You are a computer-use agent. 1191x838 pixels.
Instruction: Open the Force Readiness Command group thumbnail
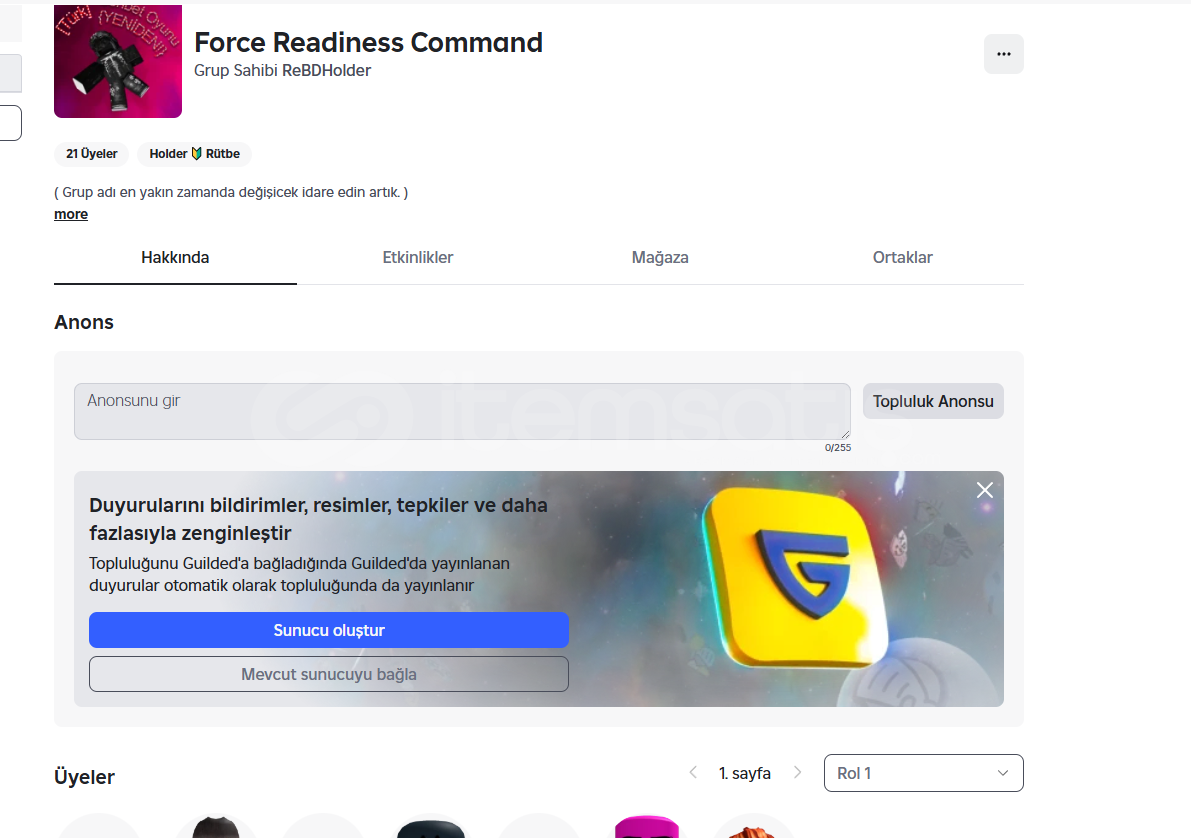click(x=118, y=61)
